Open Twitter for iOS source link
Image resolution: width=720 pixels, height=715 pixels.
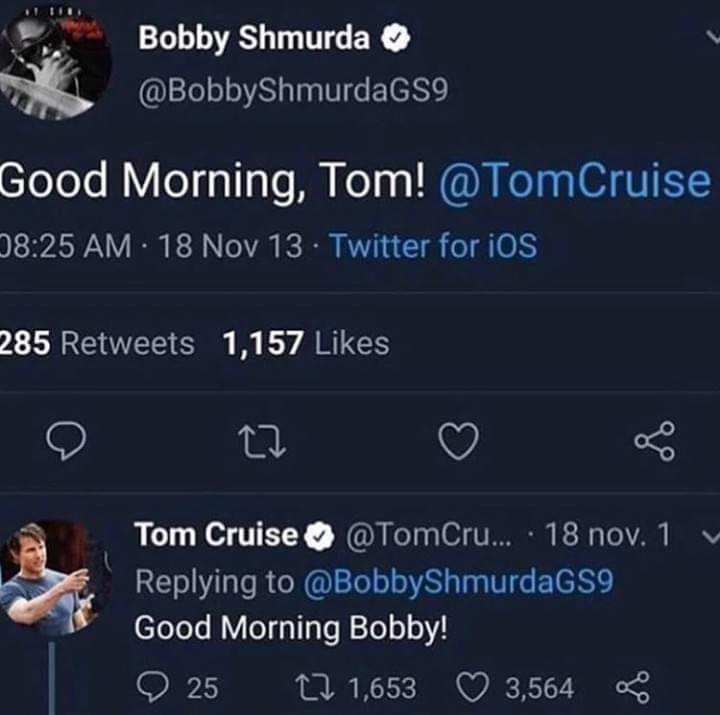point(432,245)
